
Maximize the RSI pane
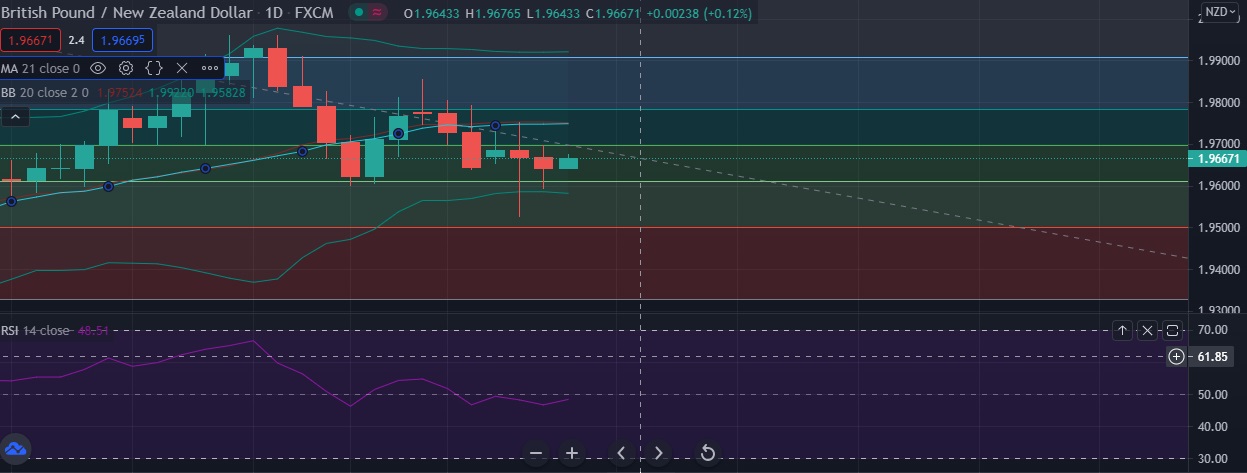pyautogui.click(x=1173, y=330)
